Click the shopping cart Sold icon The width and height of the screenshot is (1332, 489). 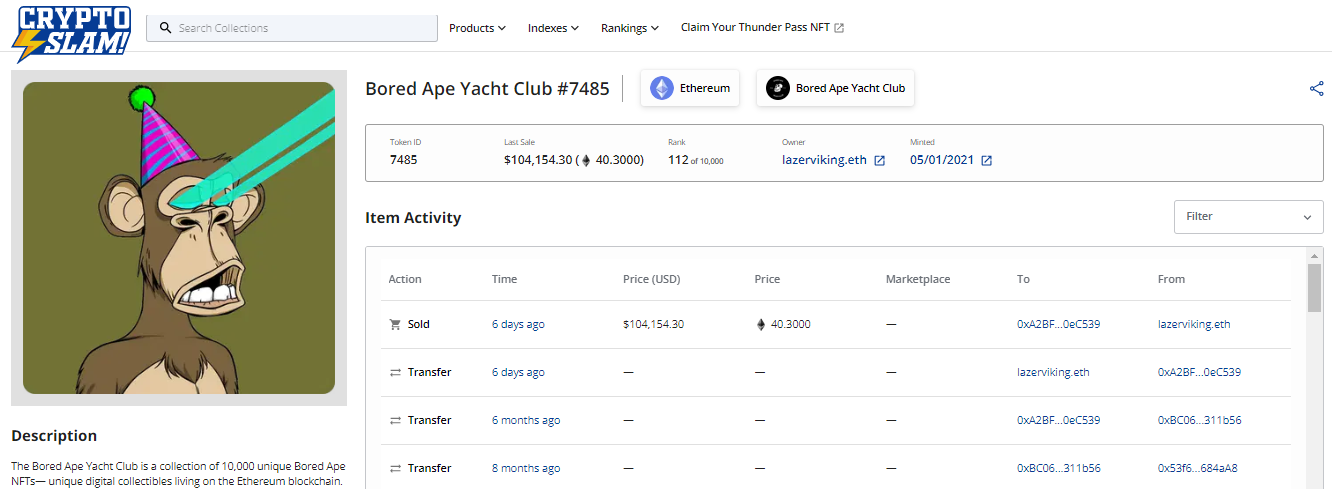point(395,324)
